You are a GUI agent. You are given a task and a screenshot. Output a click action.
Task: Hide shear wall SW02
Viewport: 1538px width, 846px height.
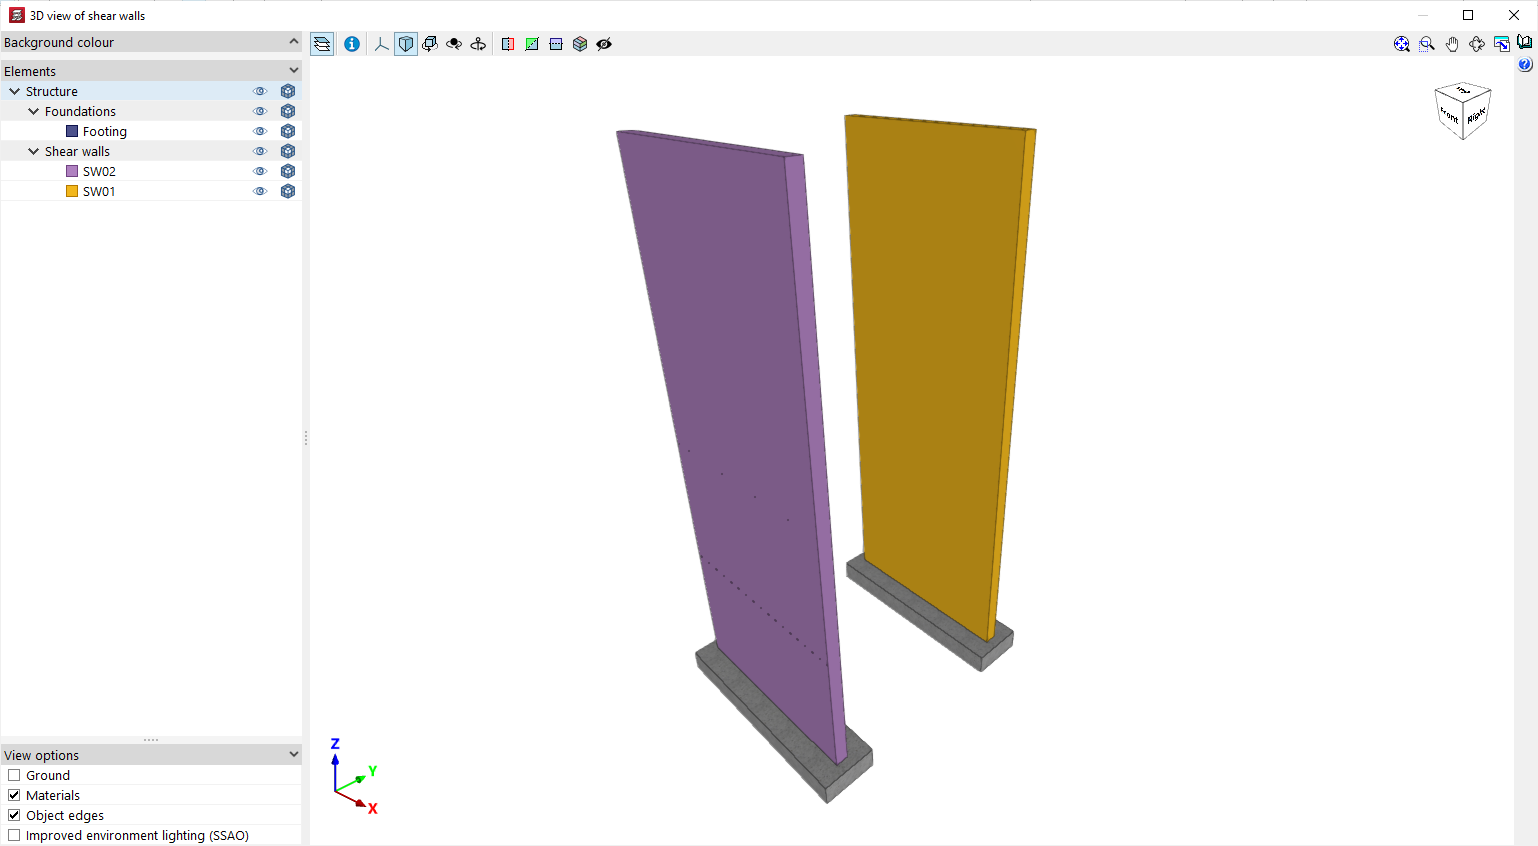coord(260,171)
